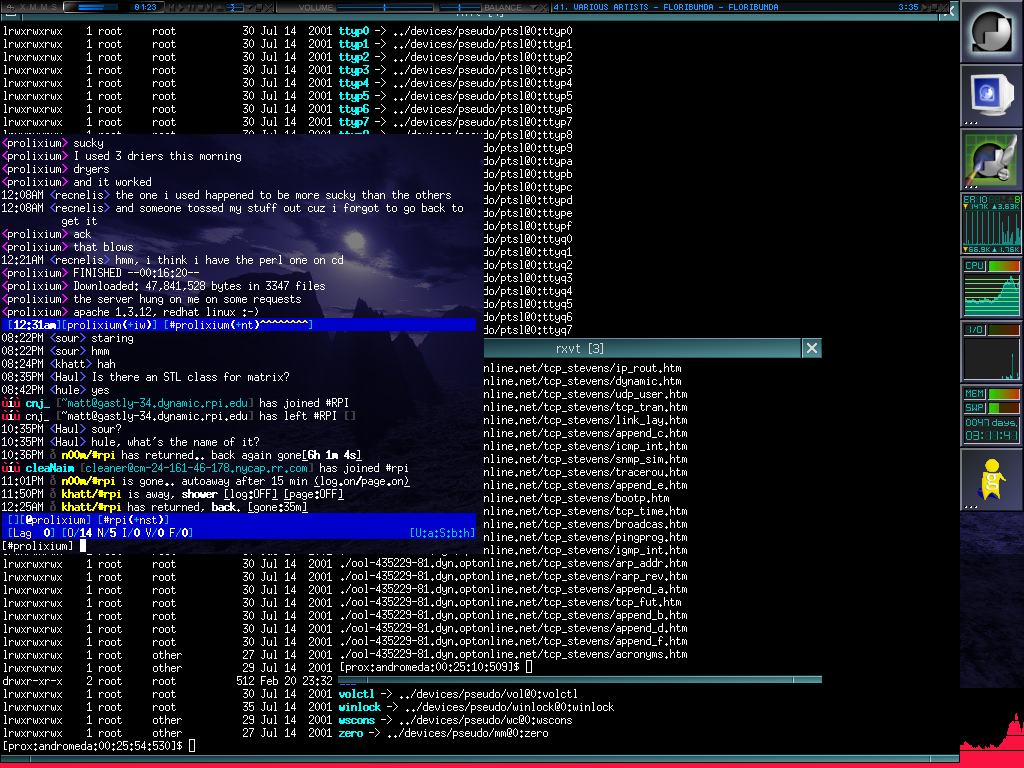Click the bottom shell prompt prox:andromeda:00:25:54:530
1024x768 pixels.
92,745
